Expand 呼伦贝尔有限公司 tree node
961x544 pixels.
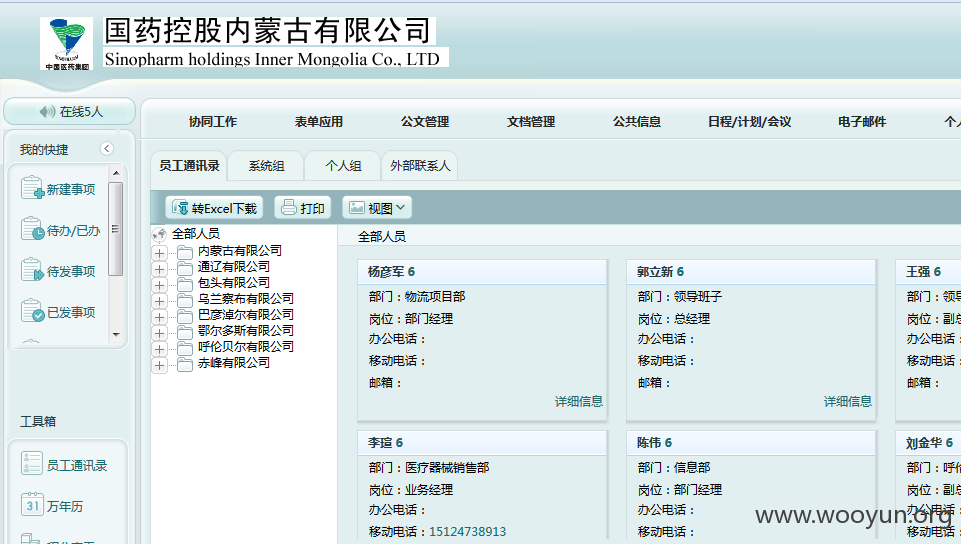tap(159, 349)
